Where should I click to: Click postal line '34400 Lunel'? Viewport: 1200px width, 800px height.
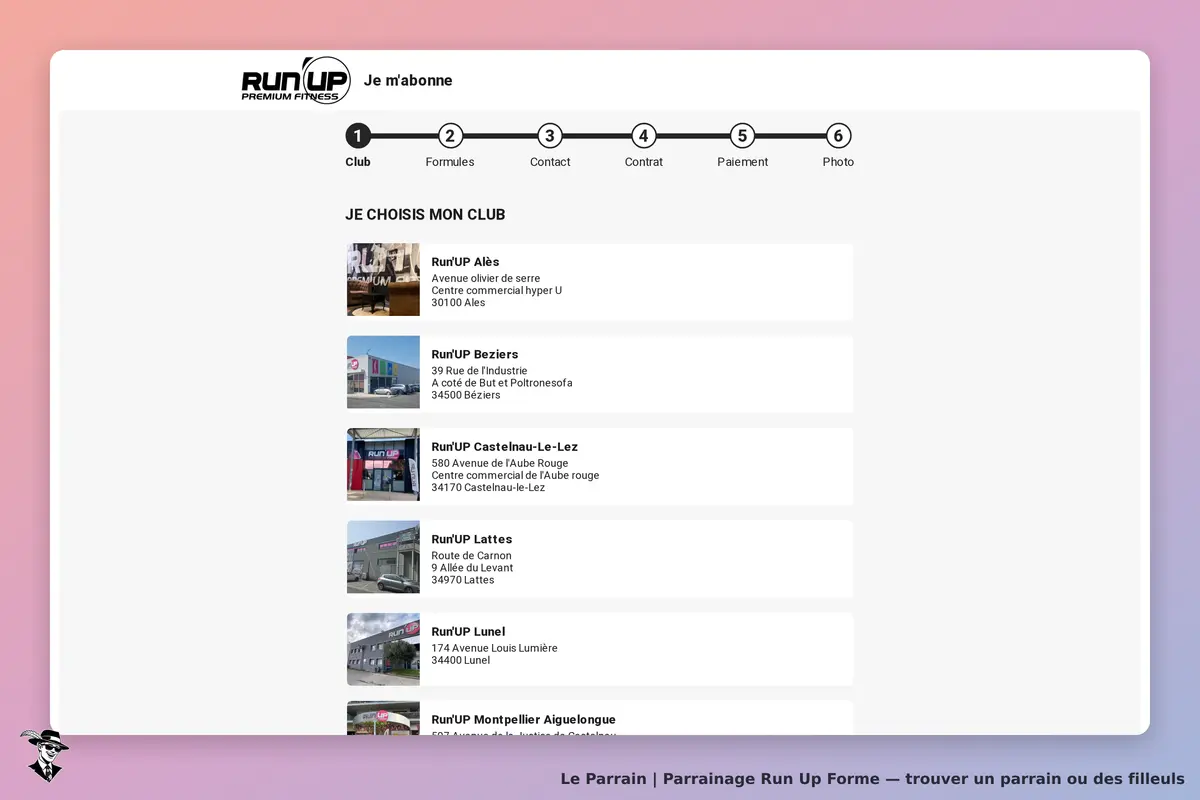click(461, 660)
